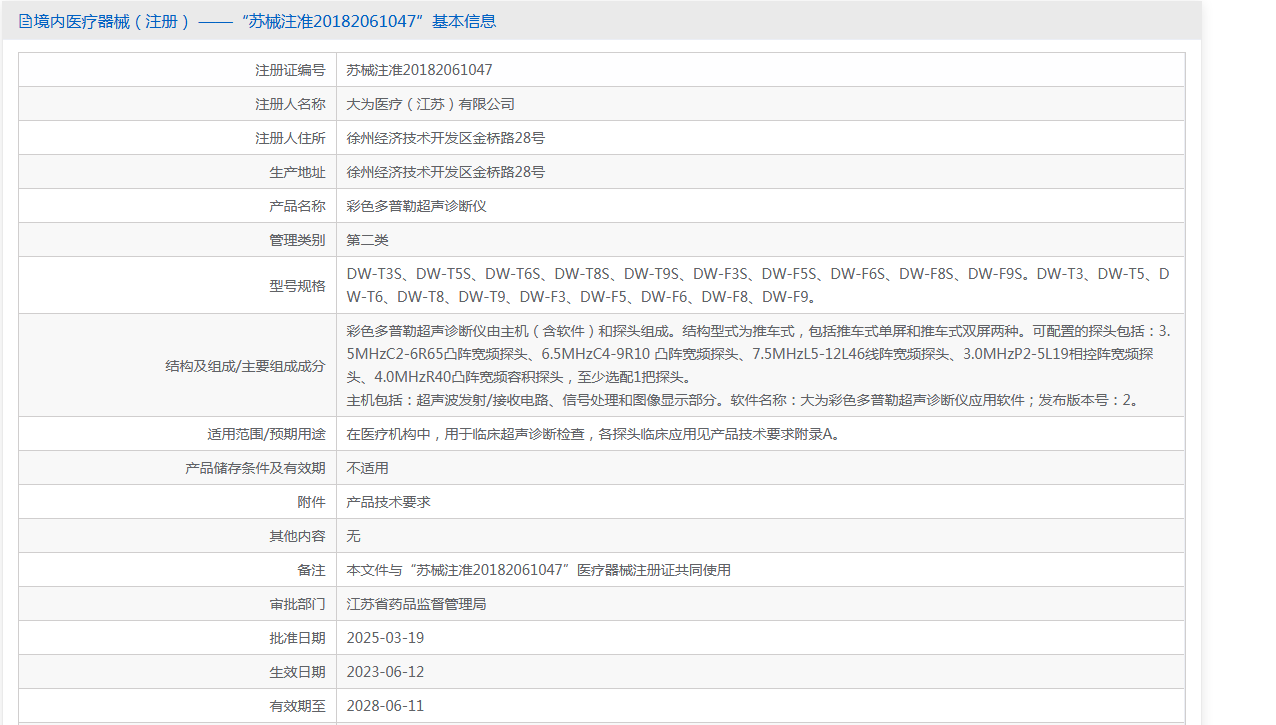This screenshot has height=725, width=1276.
Task: Select the model list starting with DW-T3S
Action: point(758,285)
